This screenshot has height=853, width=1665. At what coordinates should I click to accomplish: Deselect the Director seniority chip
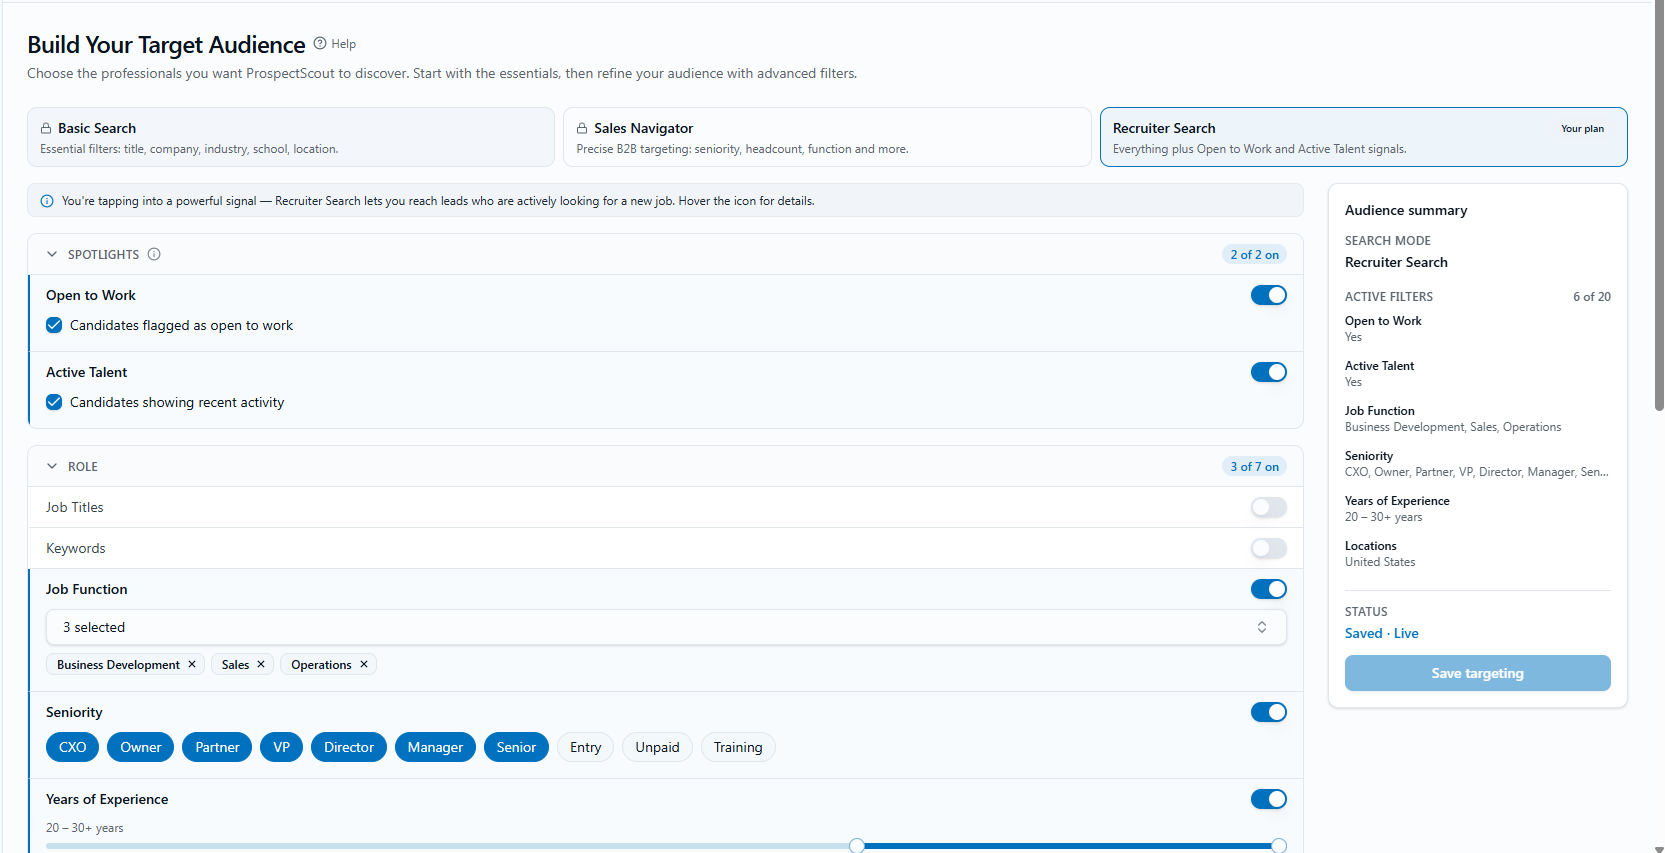[349, 747]
